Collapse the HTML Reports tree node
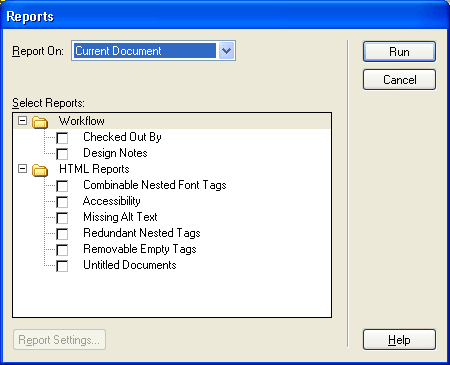The image size is (450, 365). 22,169
